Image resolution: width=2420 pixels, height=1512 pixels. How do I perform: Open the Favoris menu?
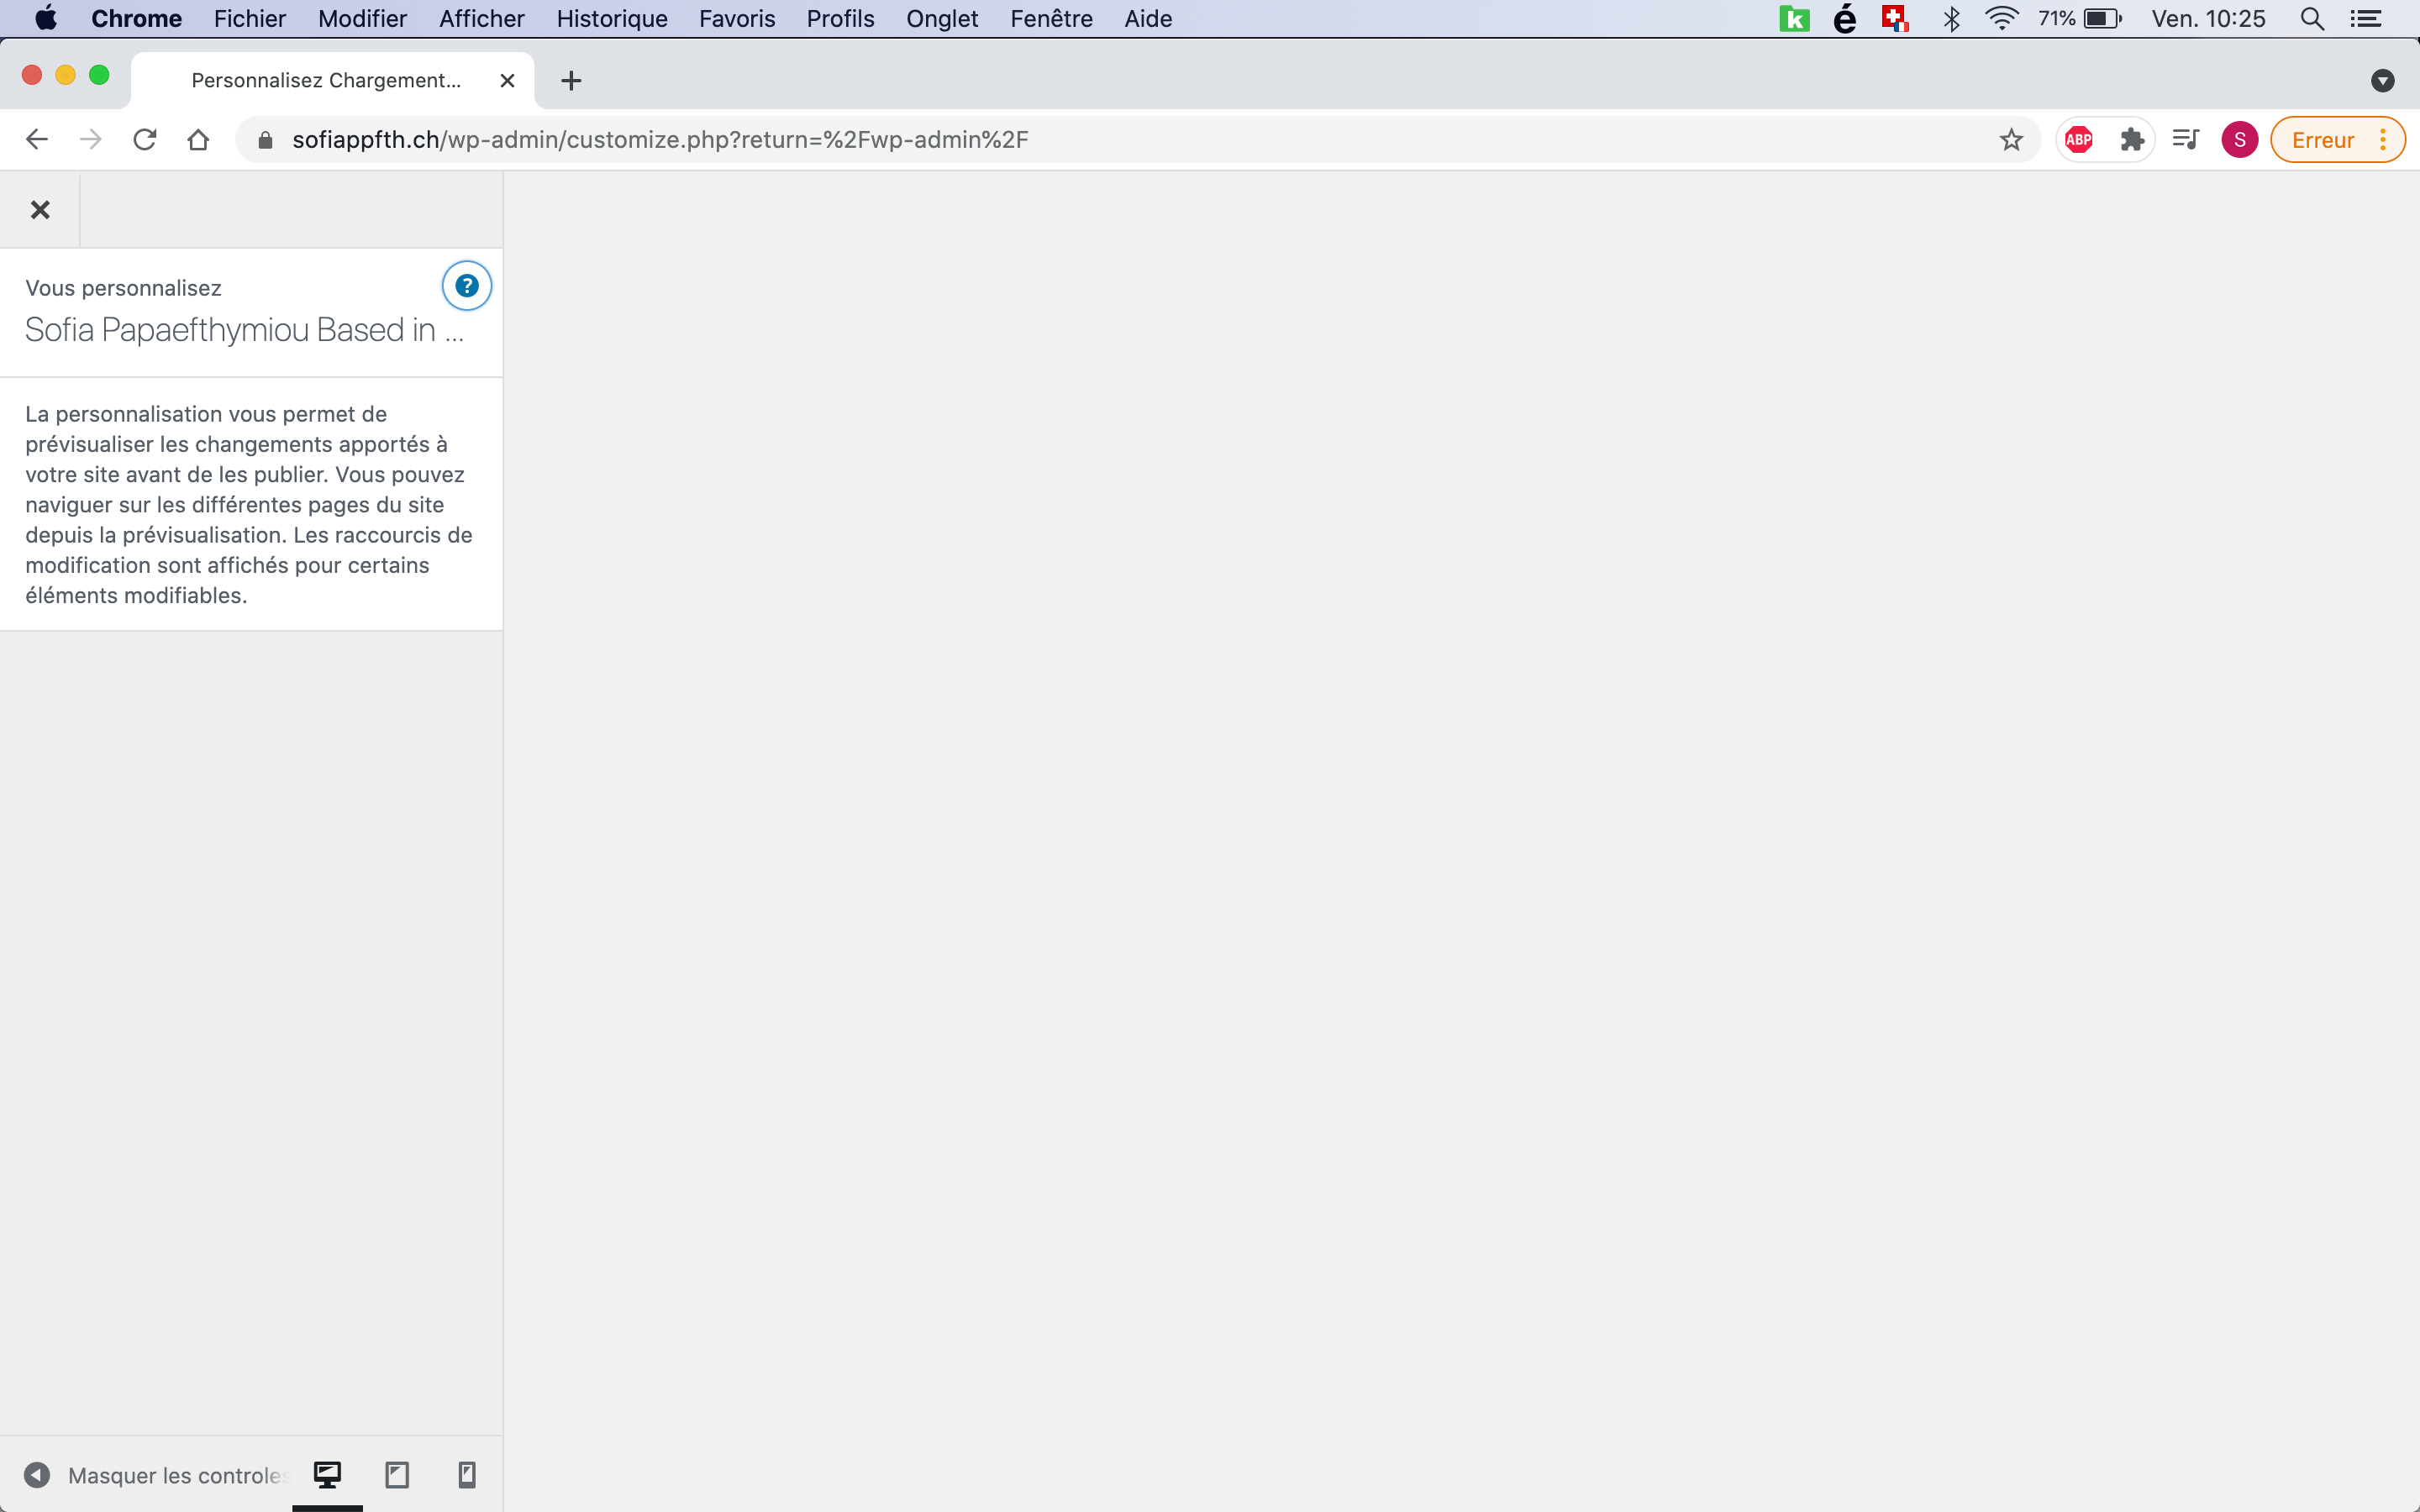pyautogui.click(x=736, y=19)
